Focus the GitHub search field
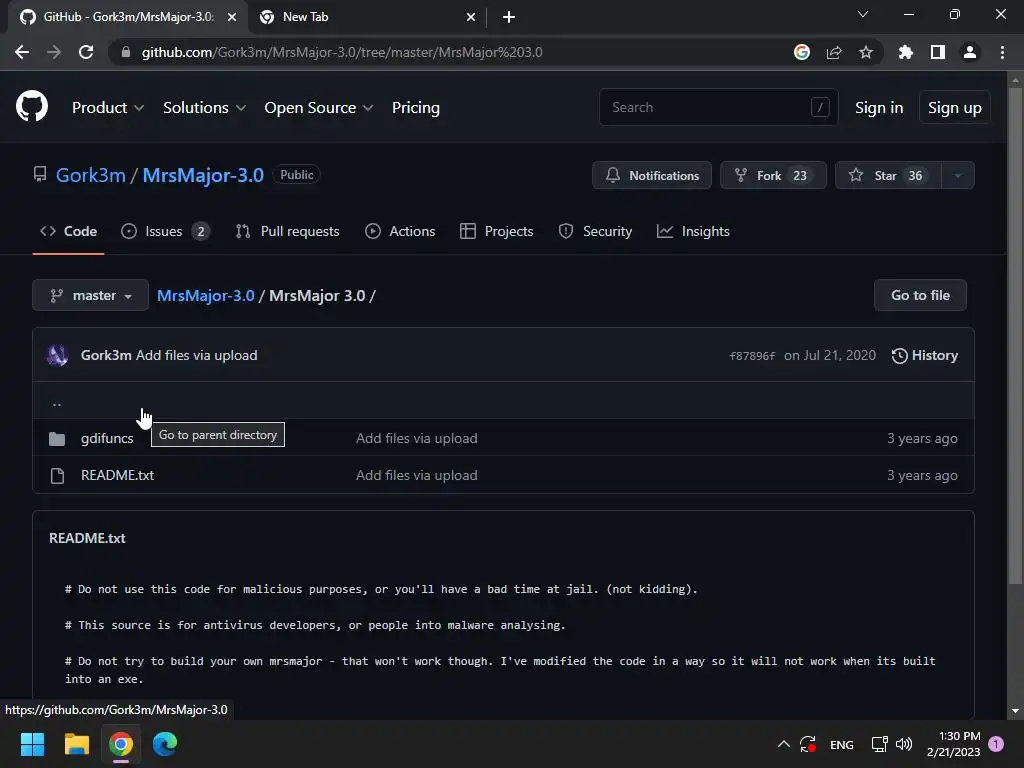Viewport: 1024px width, 768px height. [x=718, y=107]
